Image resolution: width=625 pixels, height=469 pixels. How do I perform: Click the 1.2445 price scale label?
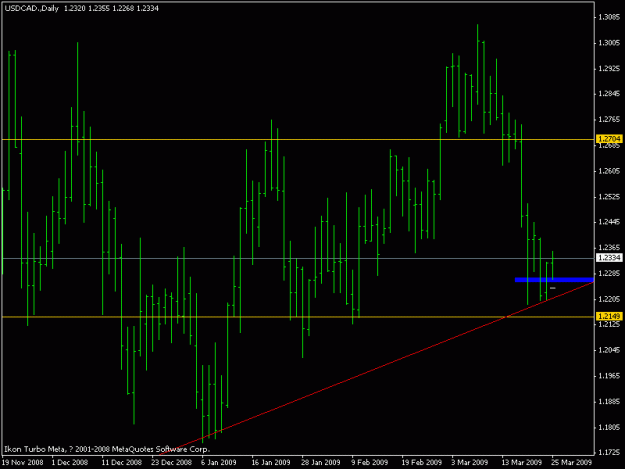tap(609, 222)
